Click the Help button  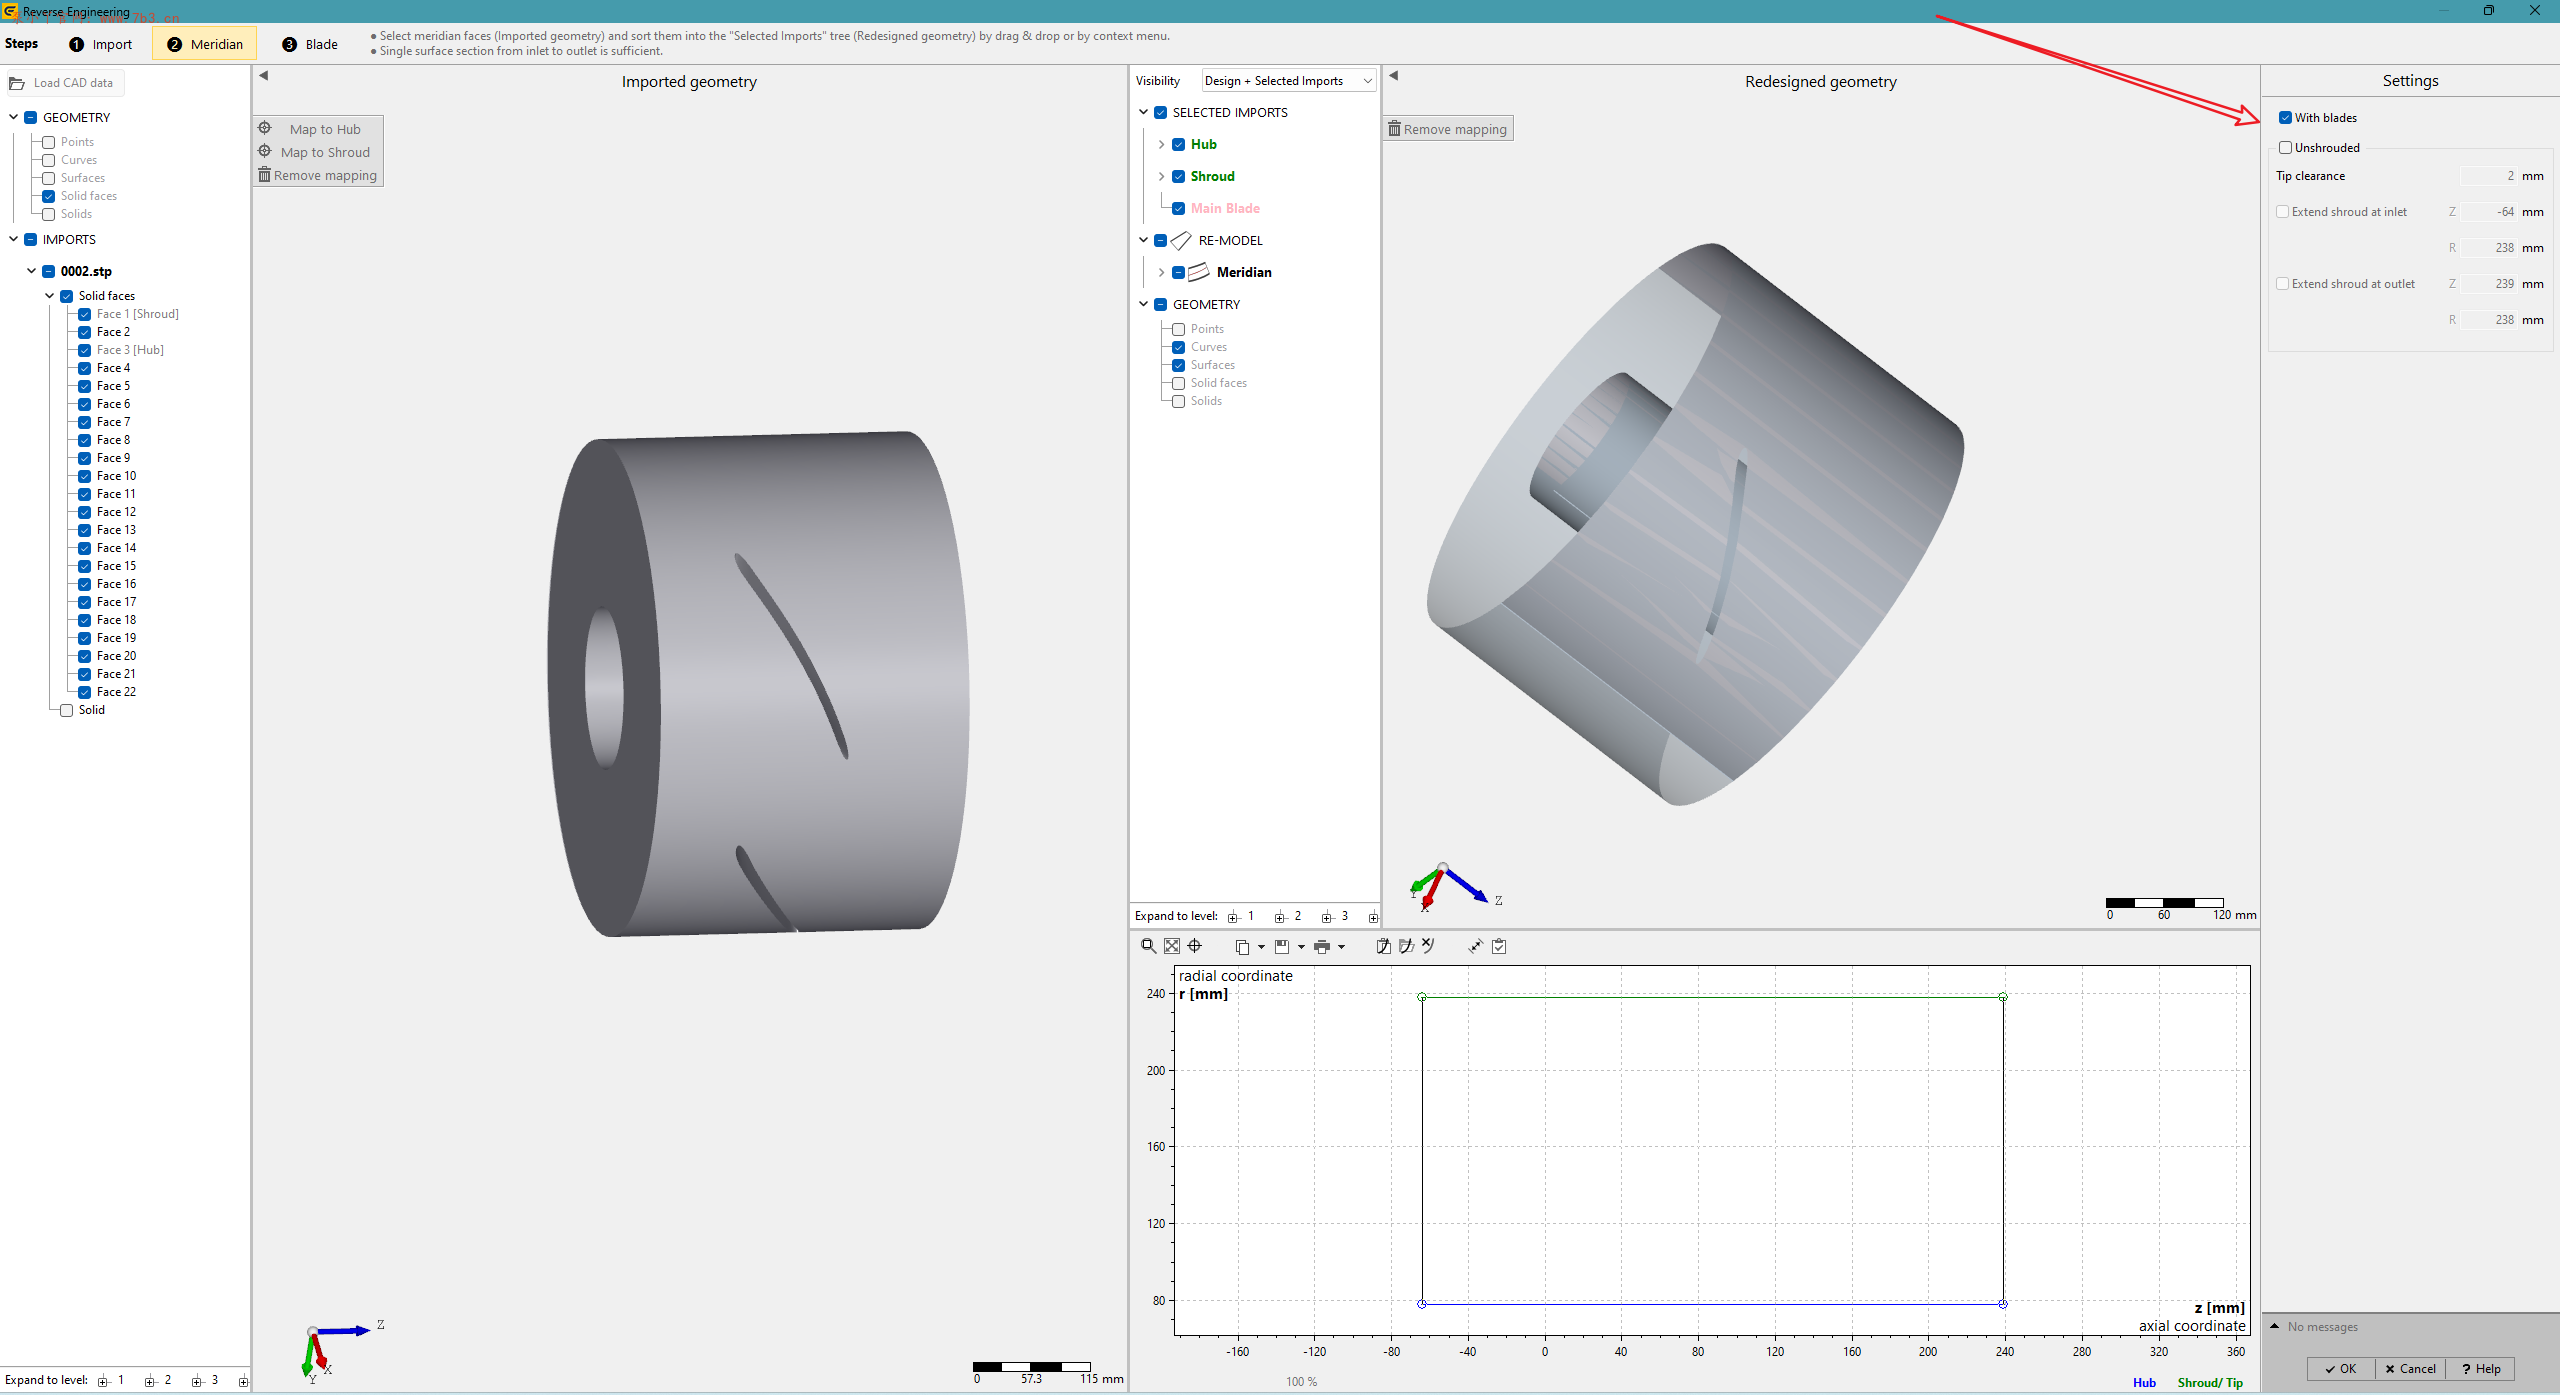(x=2481, y=1369)
